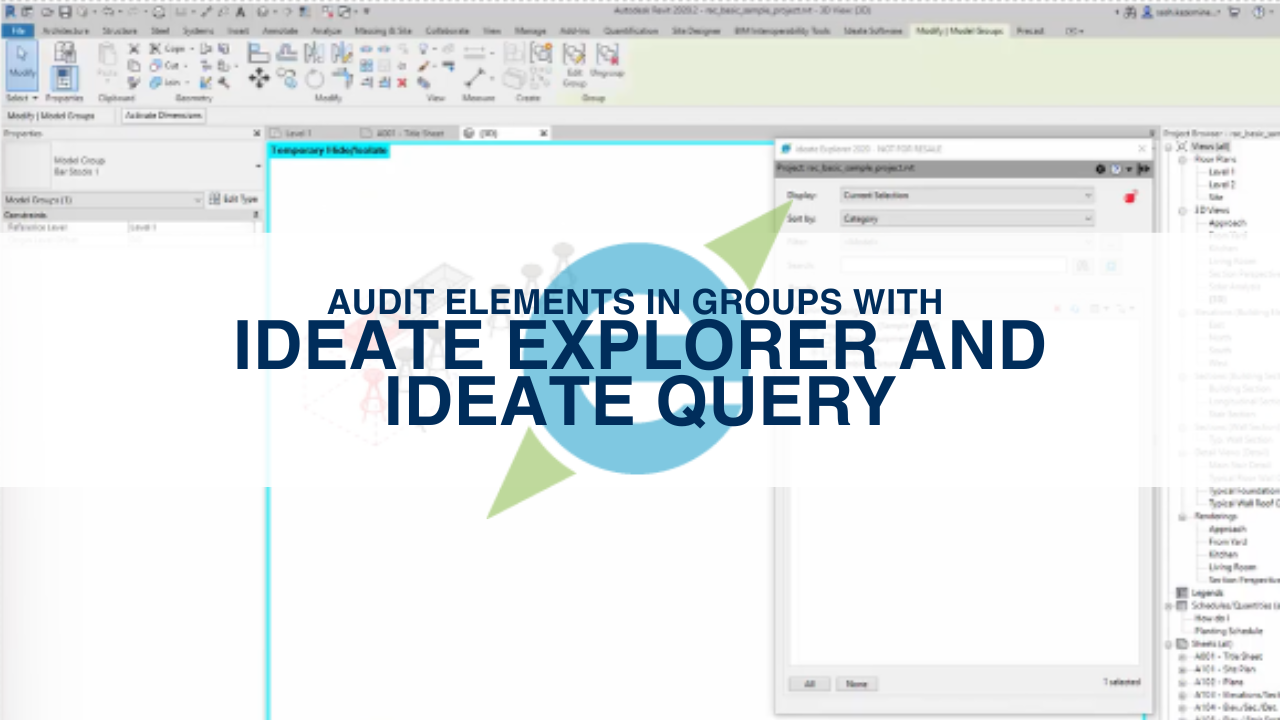Toggle the Properties palette button
Viewport: 1280px width, 720px height.
tap(64, 77)
